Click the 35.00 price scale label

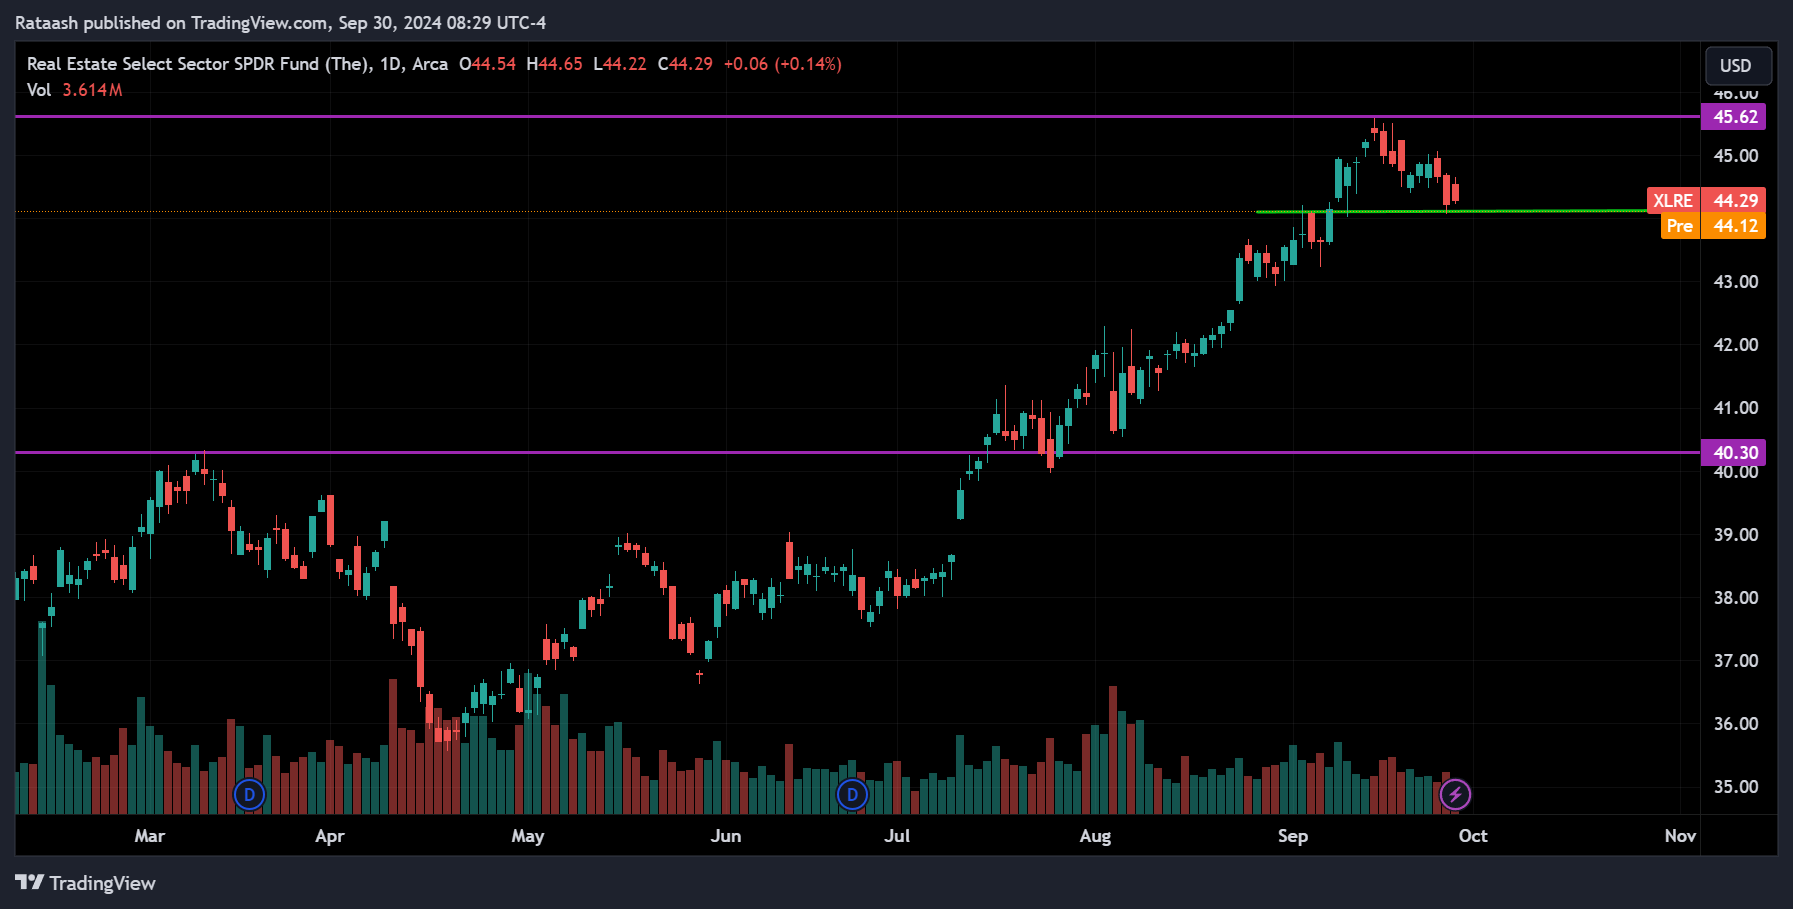click(1736, 787)
